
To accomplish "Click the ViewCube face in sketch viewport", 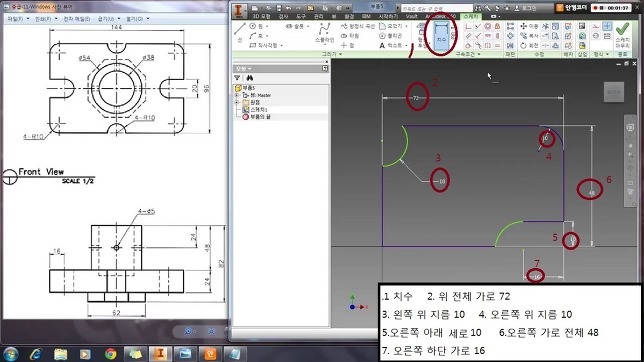I will [x=614, y=92].
